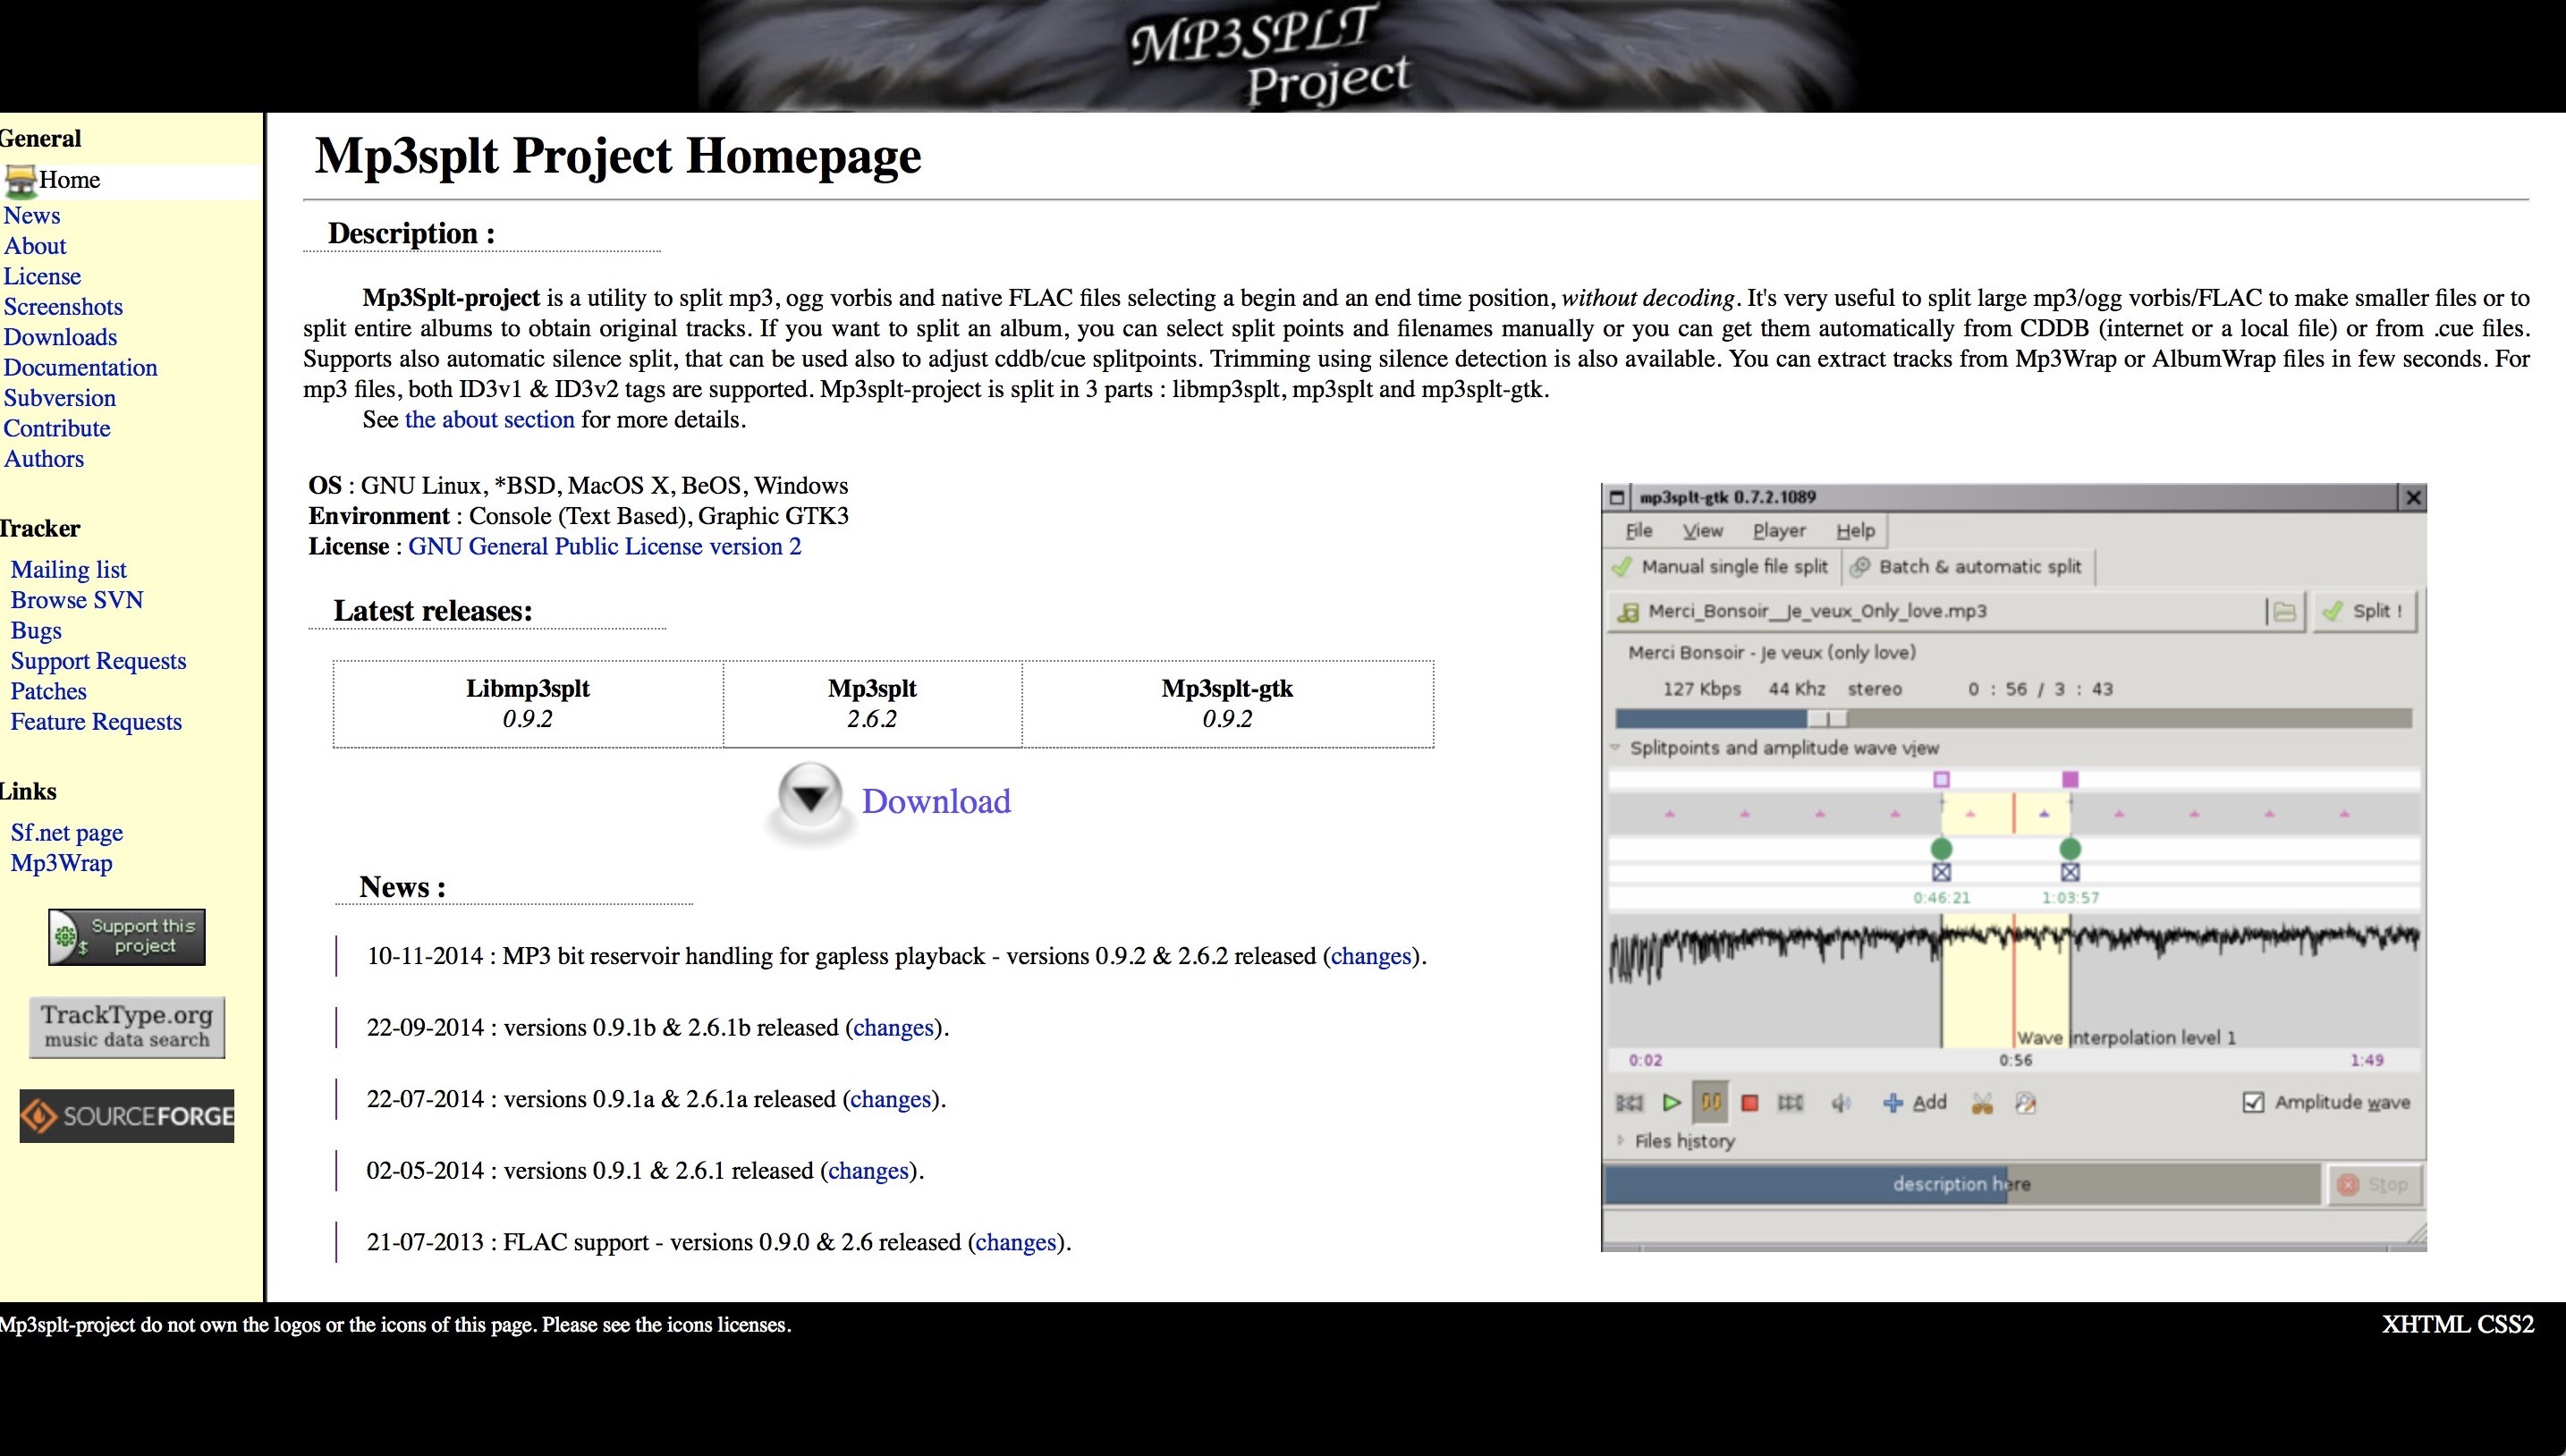
Task: Select the Libmp3splt 0.9.2 release cell
Action: tap(528, 704)
